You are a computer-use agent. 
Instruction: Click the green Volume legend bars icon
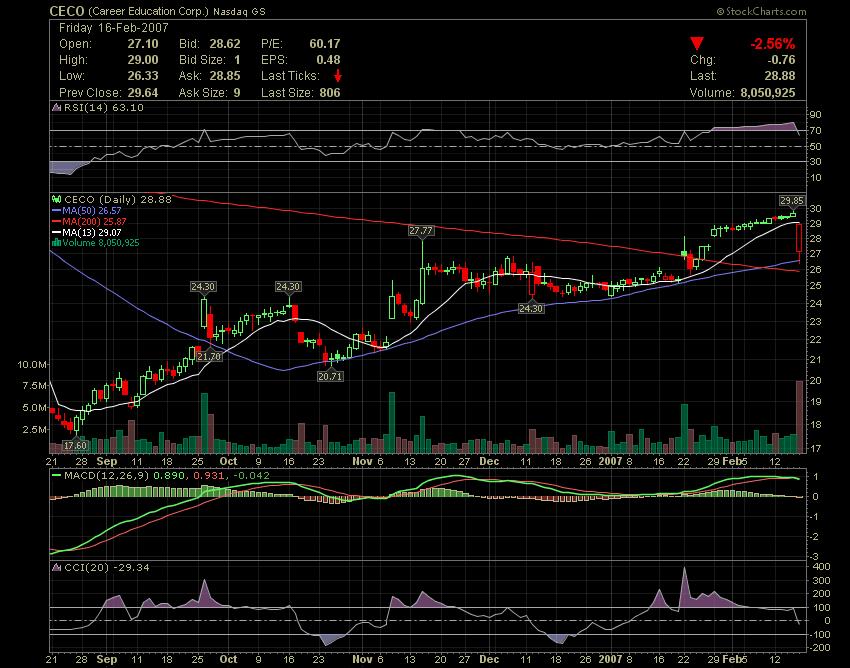[56, 243]
